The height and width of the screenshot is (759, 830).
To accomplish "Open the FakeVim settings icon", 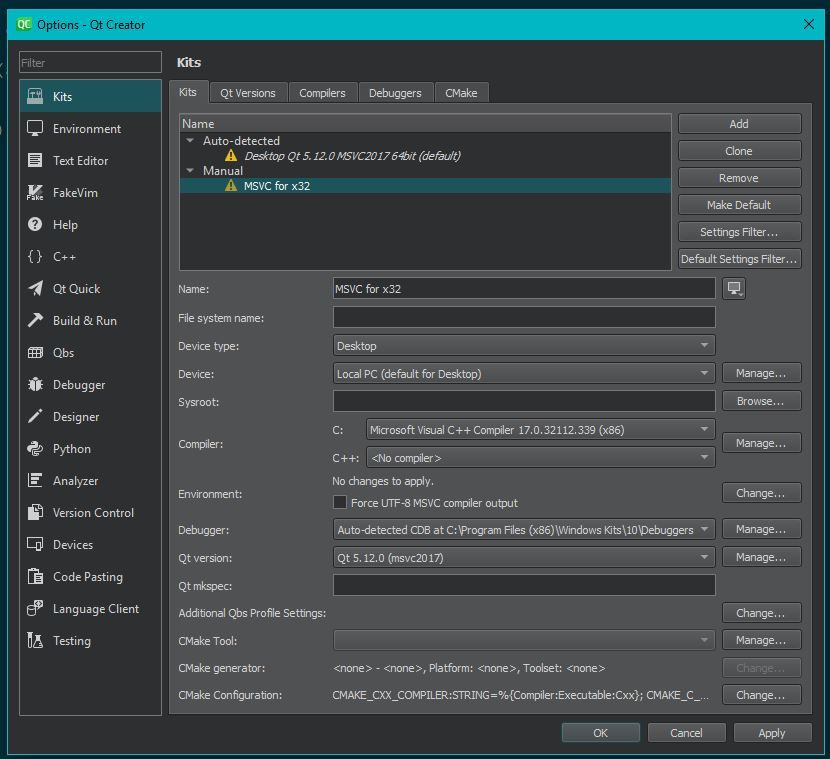I will pos(35,193).
